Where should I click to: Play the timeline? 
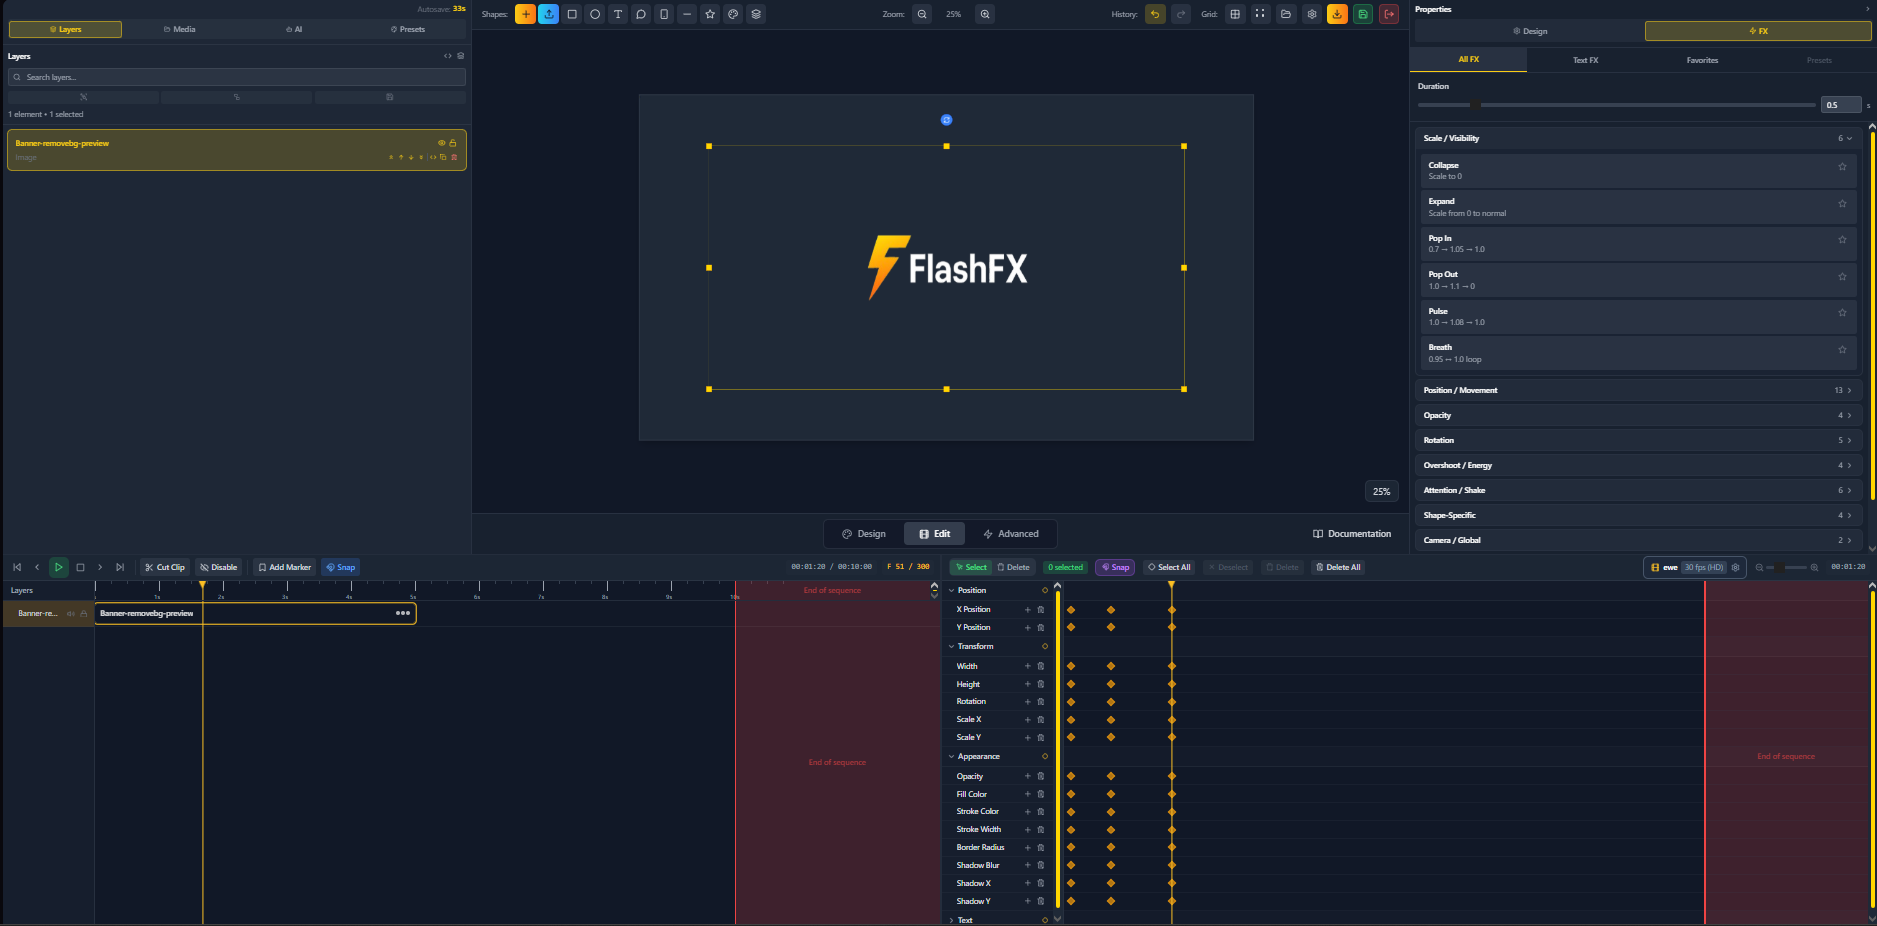[x=59, y=567]
